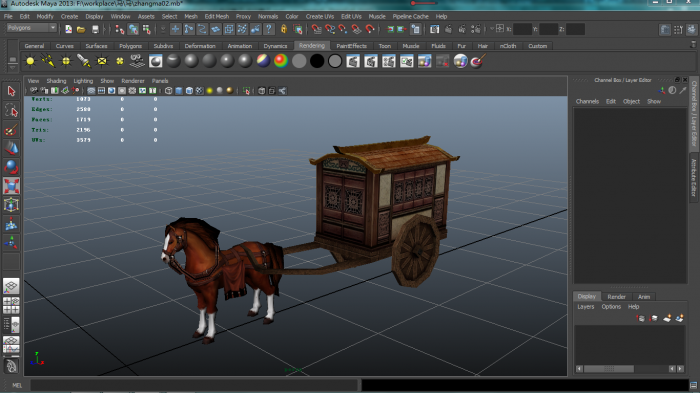Open the Create UVs menu
The image size is (700, 393).
pos(320,17)
